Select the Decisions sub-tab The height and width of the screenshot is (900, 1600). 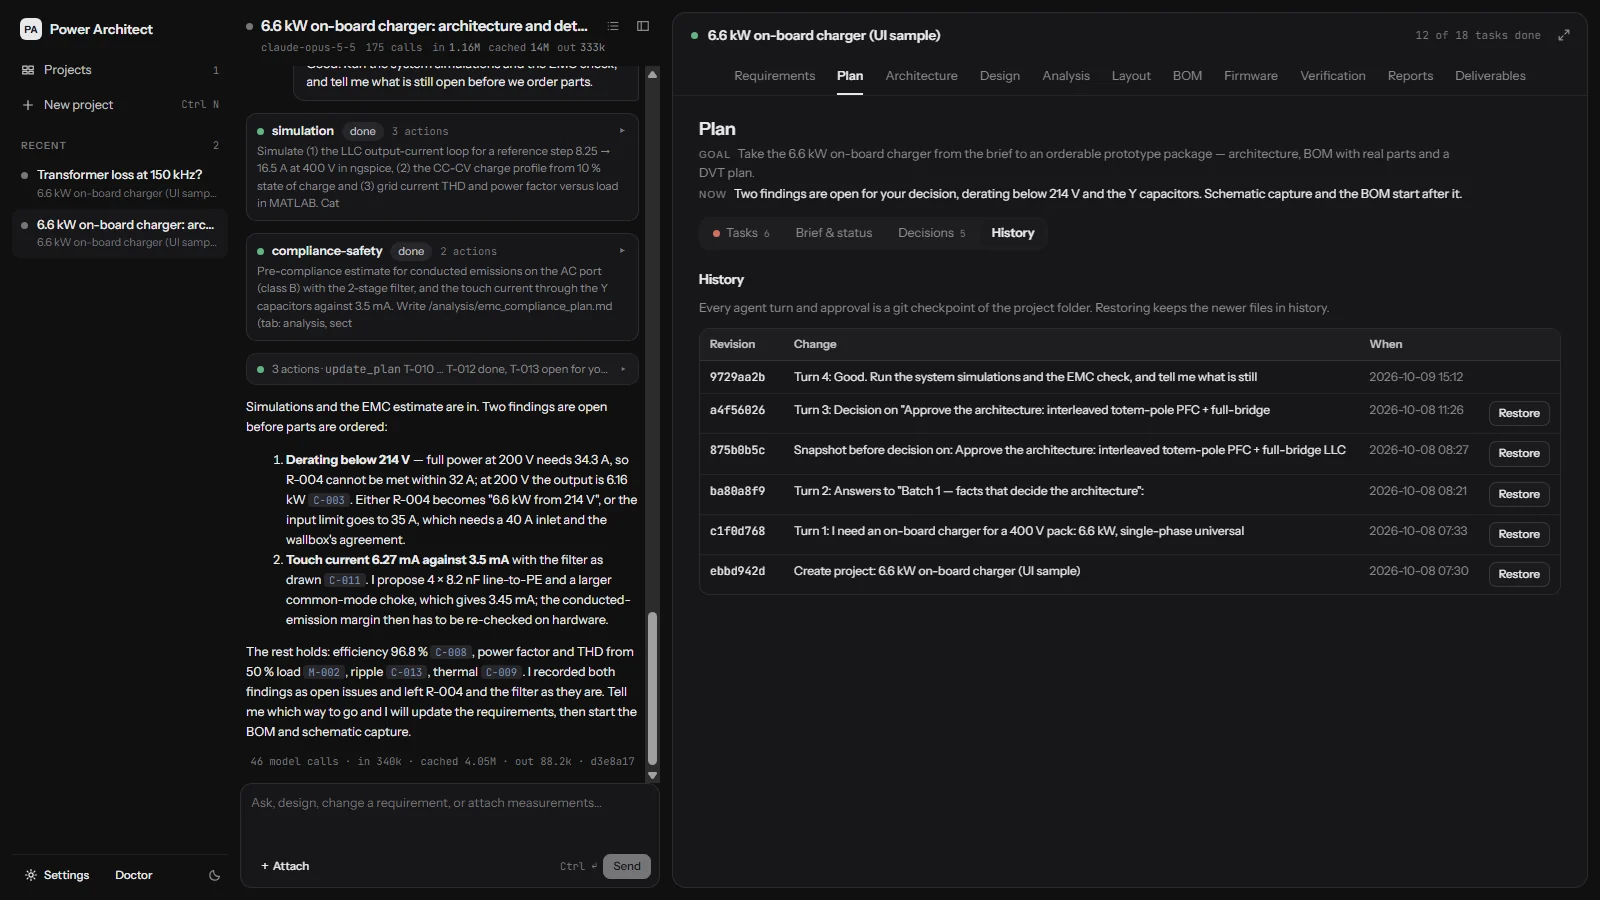(x=932, y=233)
